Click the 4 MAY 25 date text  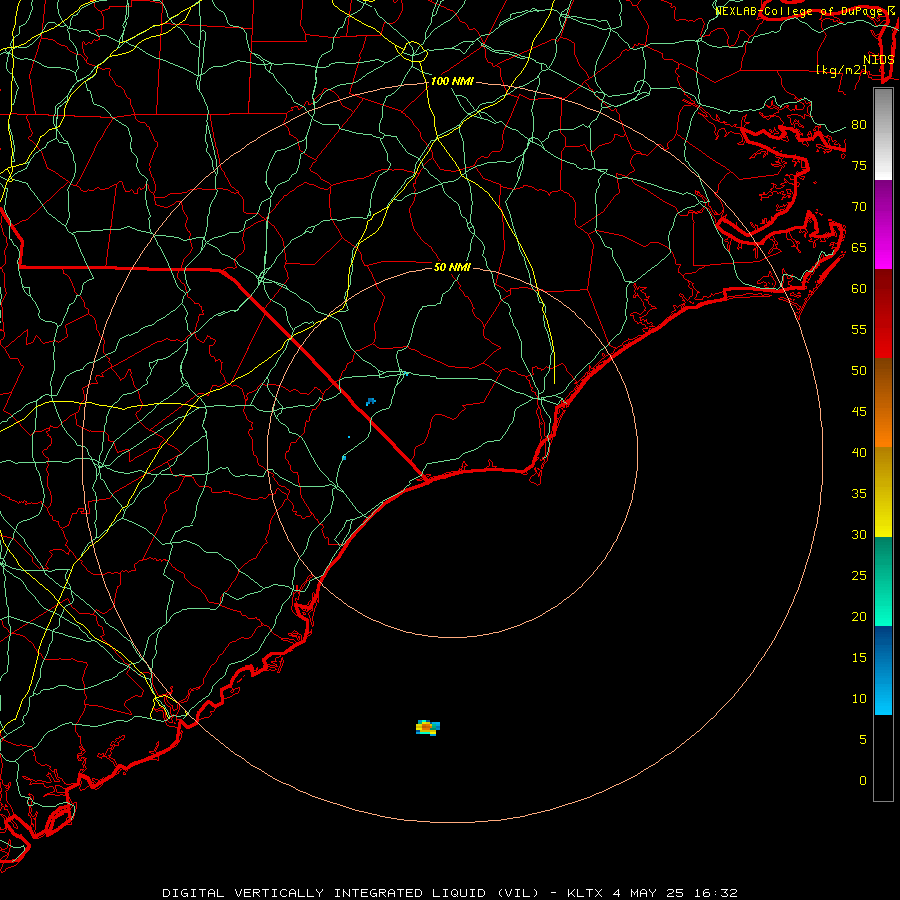coord(648,893)
